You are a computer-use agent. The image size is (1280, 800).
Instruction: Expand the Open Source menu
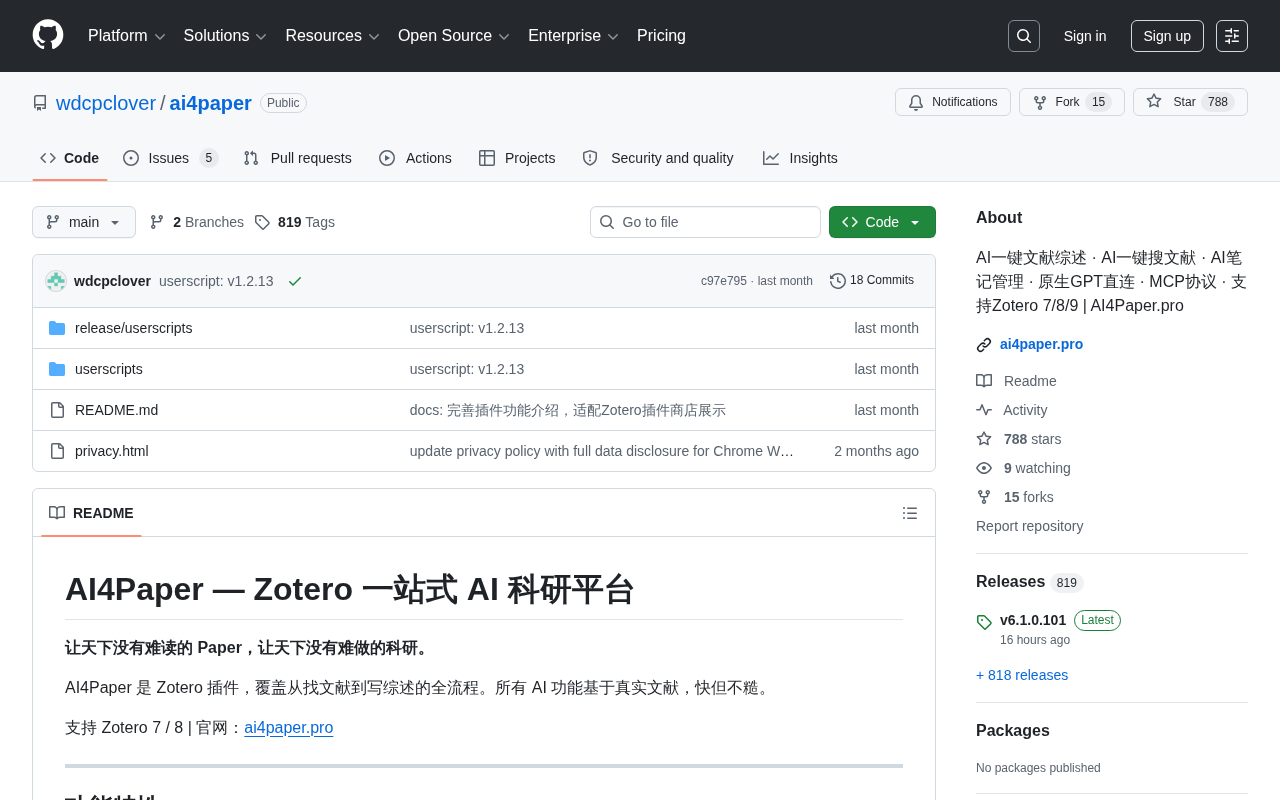pyautogui.click(x=454, y=36)
